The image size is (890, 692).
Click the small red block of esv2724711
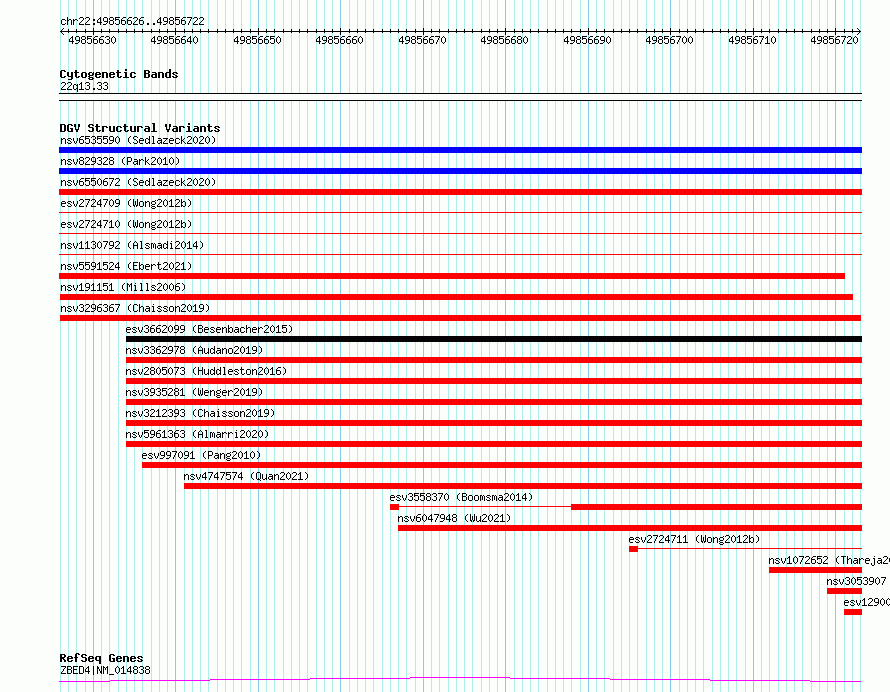coord(633,549)
